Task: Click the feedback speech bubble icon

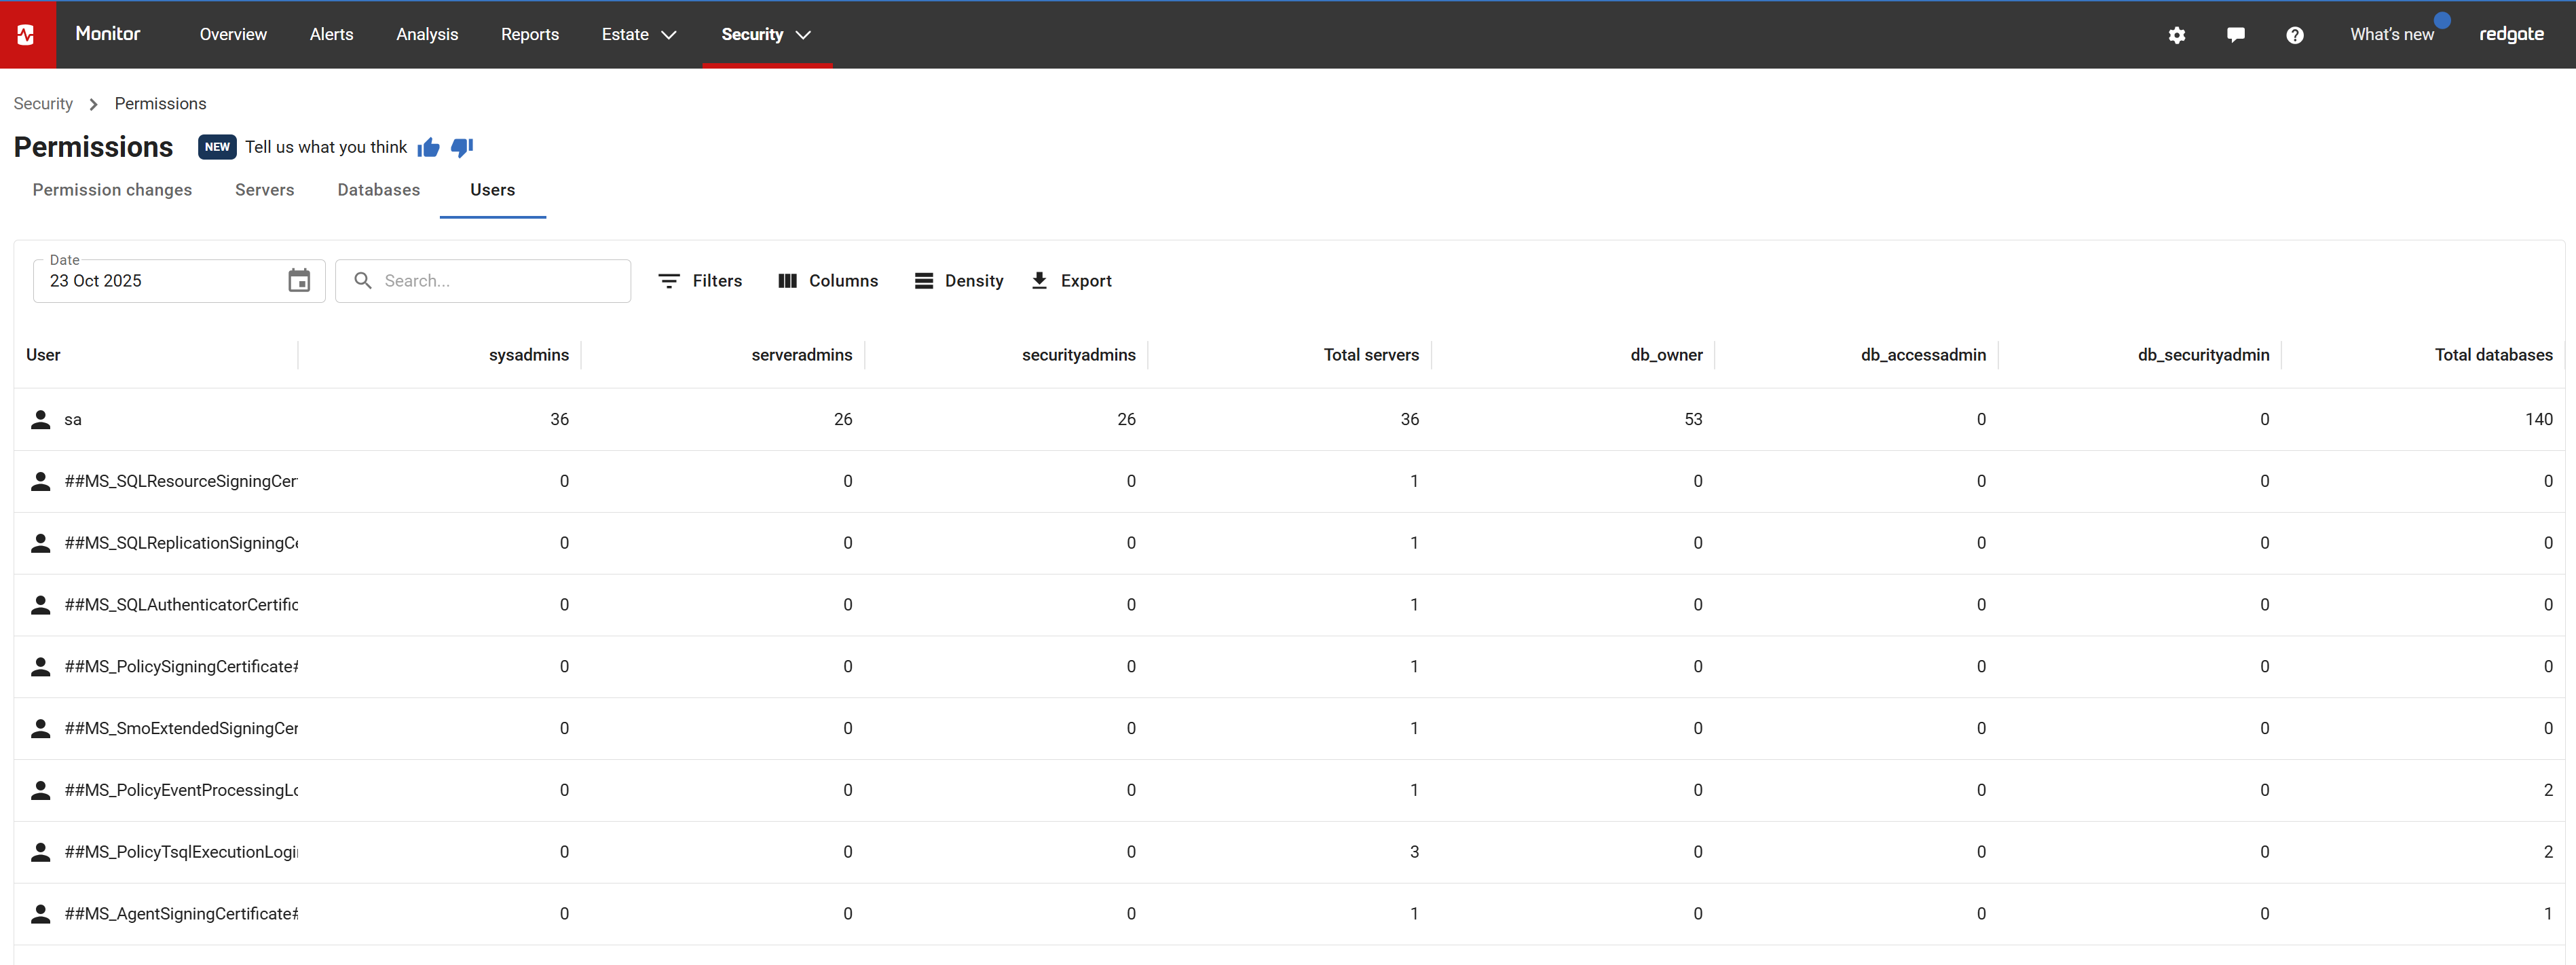Action: point(2235,35)
